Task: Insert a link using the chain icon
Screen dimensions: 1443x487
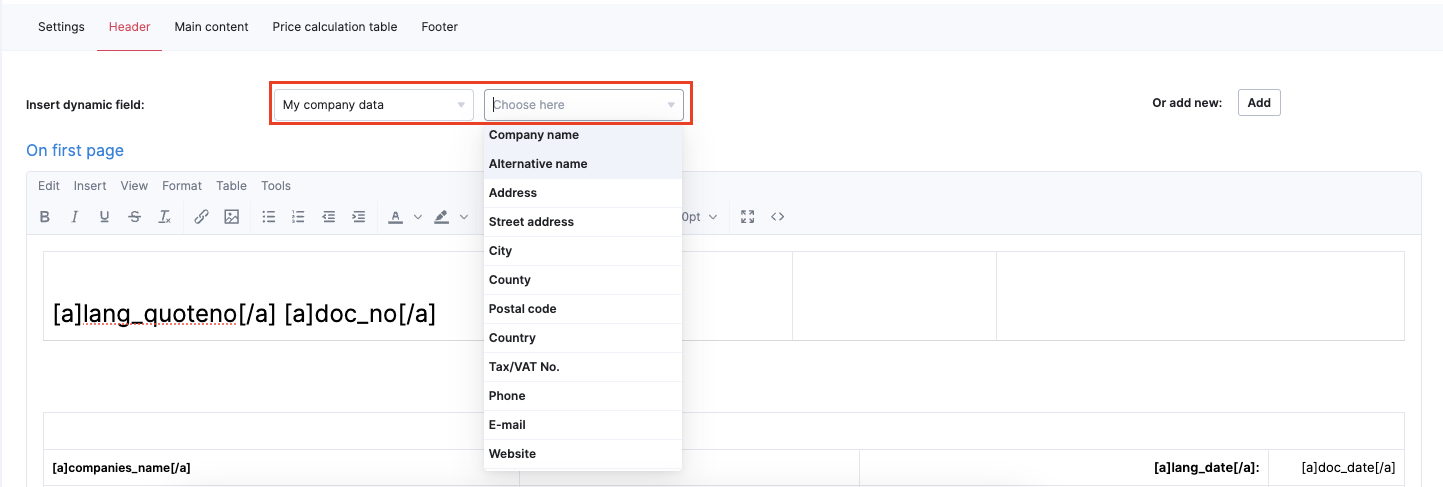Action: pos(201,217)
